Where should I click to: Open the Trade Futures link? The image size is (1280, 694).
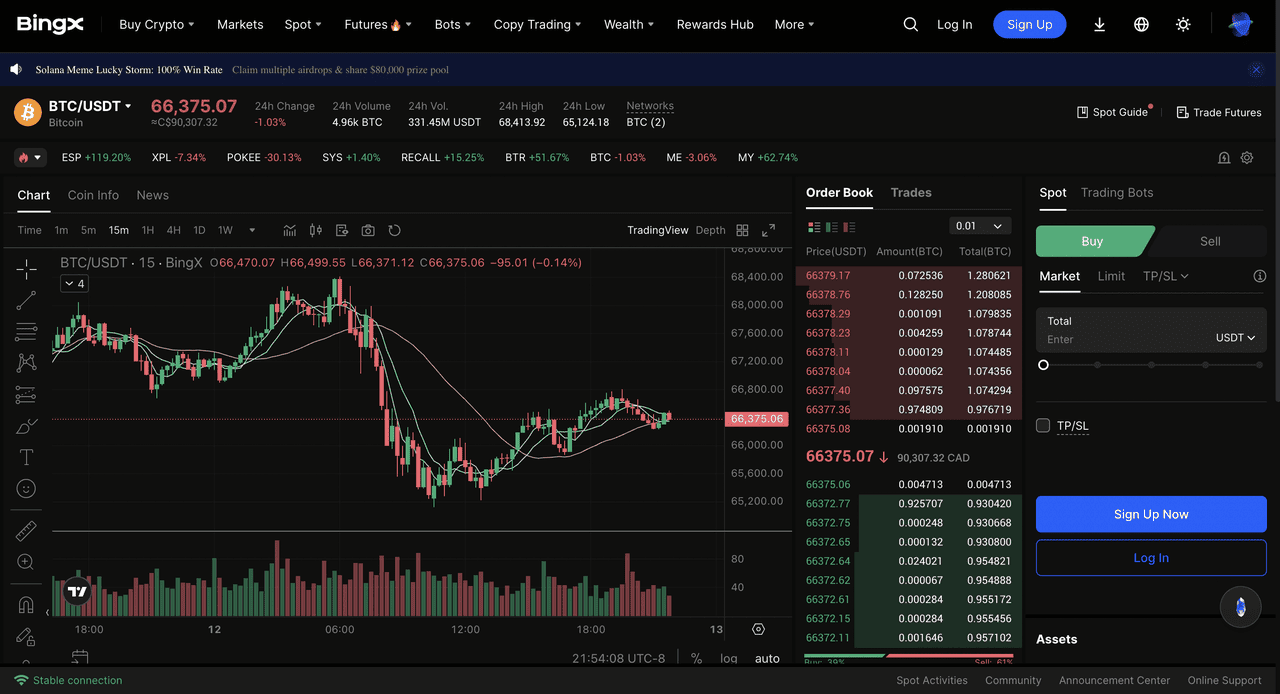coord(1218,112)
